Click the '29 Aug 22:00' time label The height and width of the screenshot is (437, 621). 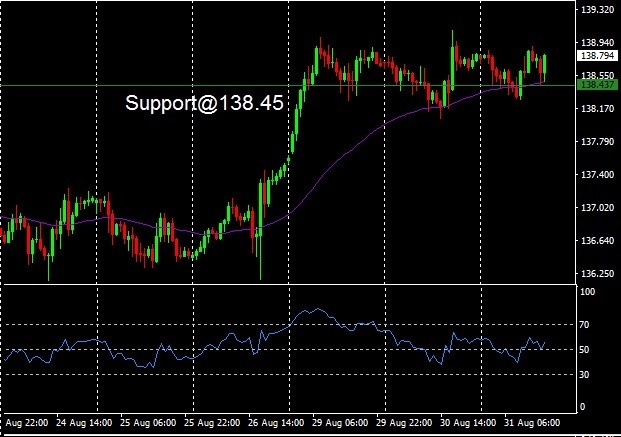point(404,423)
